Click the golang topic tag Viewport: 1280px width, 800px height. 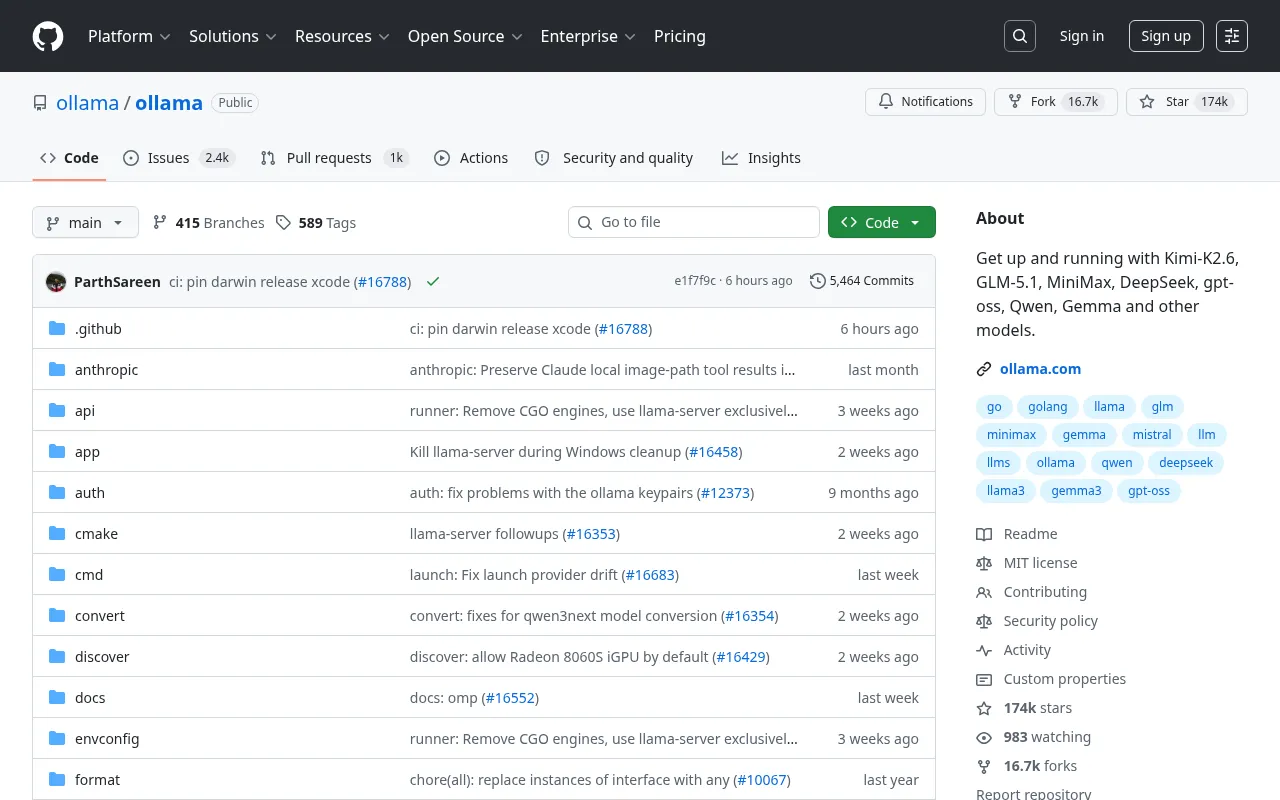[x=1048, y=407]
